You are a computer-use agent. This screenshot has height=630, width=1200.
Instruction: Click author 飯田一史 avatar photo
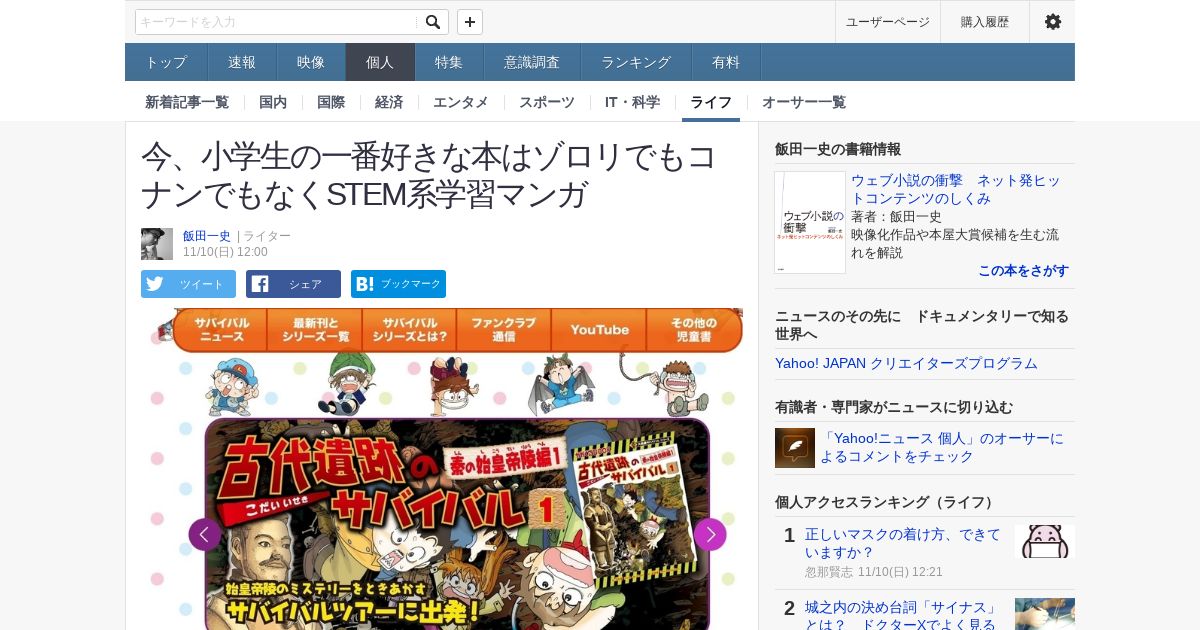[x=157, y=244]
